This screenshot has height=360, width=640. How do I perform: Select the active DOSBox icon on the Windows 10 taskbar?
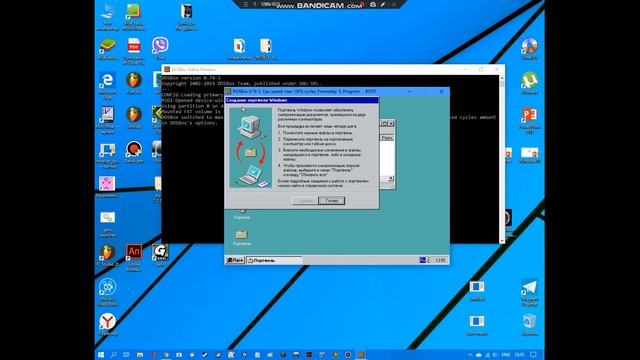click(x=361, y=355)
